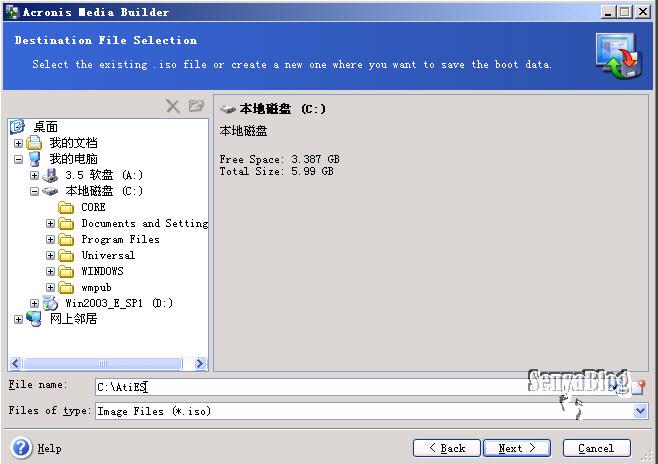Click the 3.5 floppy drive icon

[50, 175]
